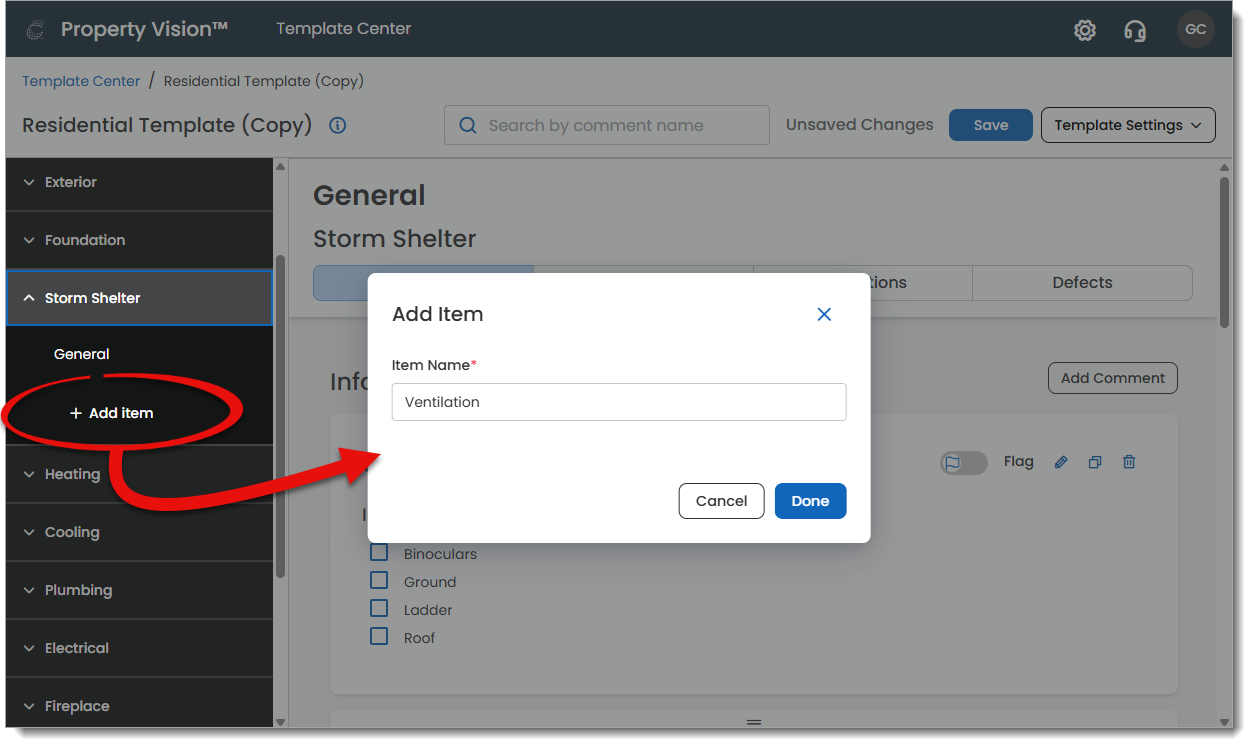Open the Template Settings dropdown
1253x748 pixels.
pos(1128,125)
